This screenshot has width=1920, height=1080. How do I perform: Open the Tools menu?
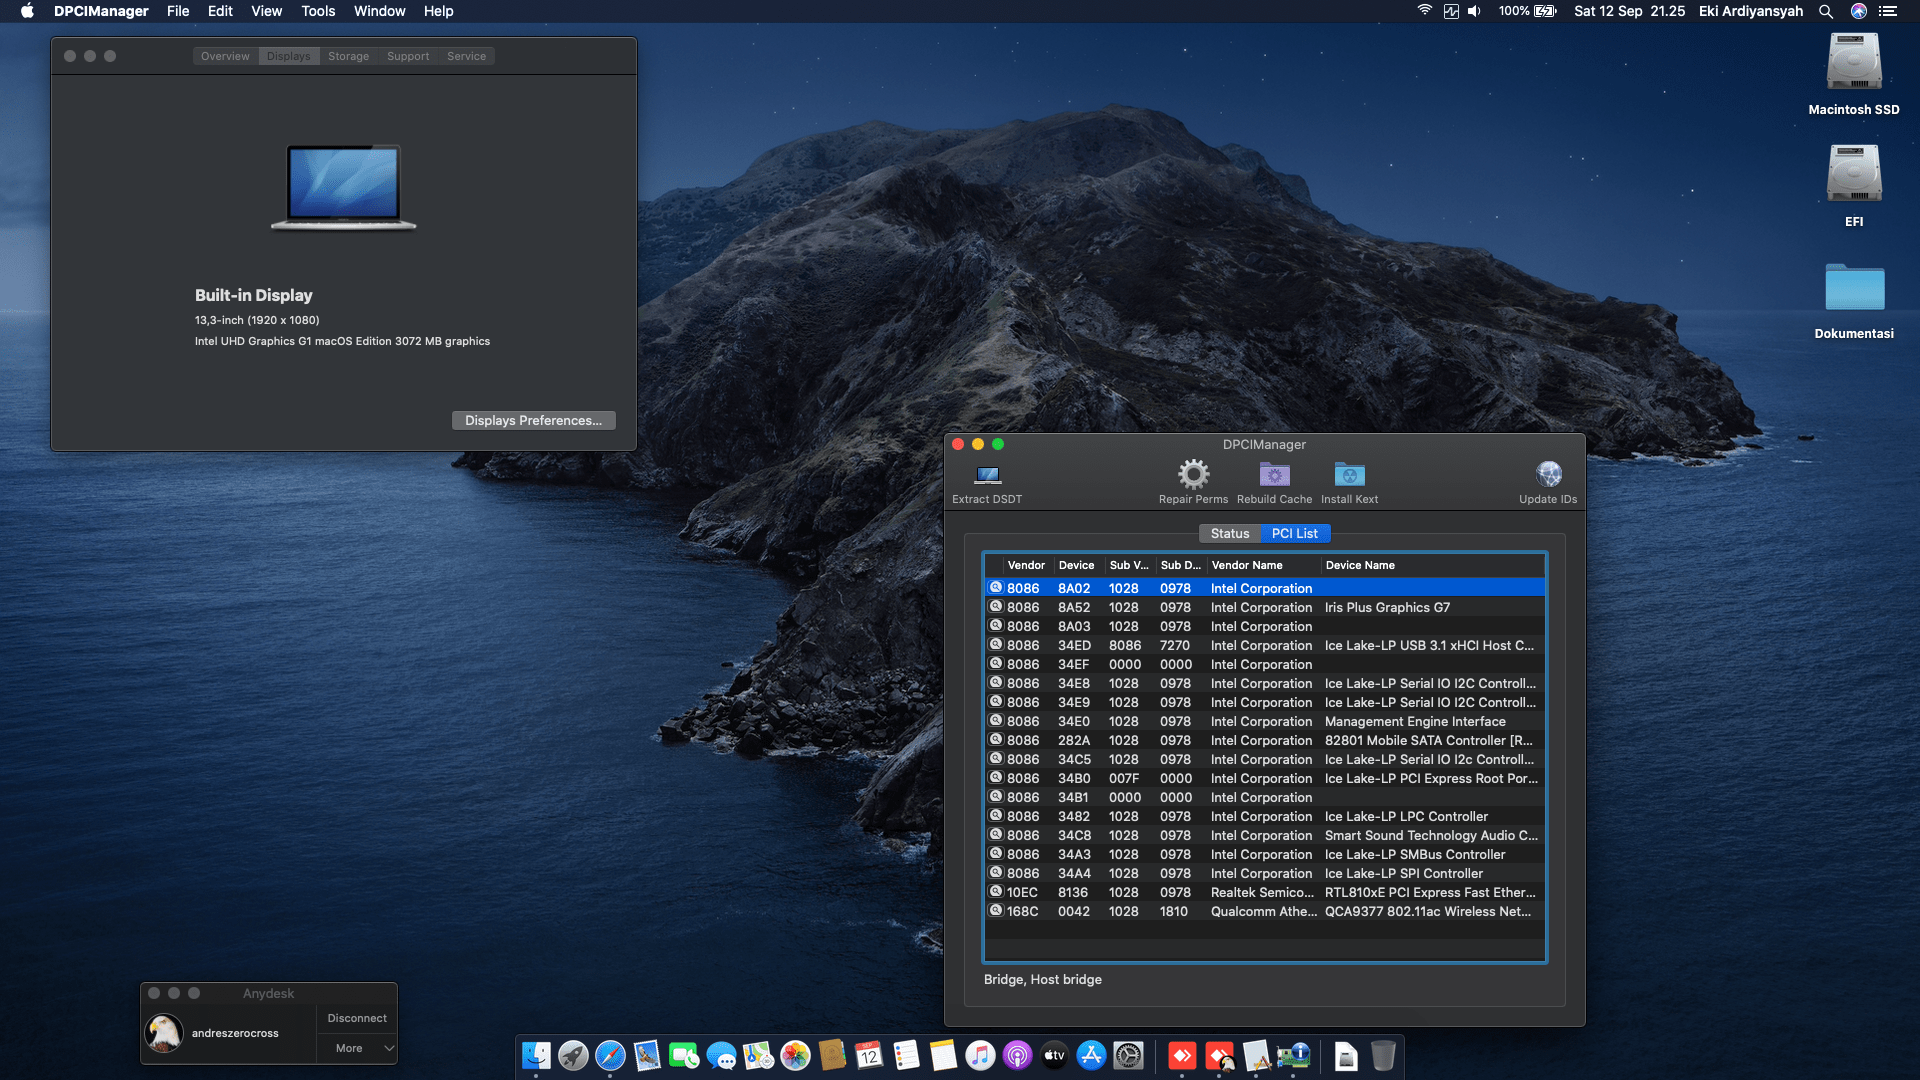(317, 11)
